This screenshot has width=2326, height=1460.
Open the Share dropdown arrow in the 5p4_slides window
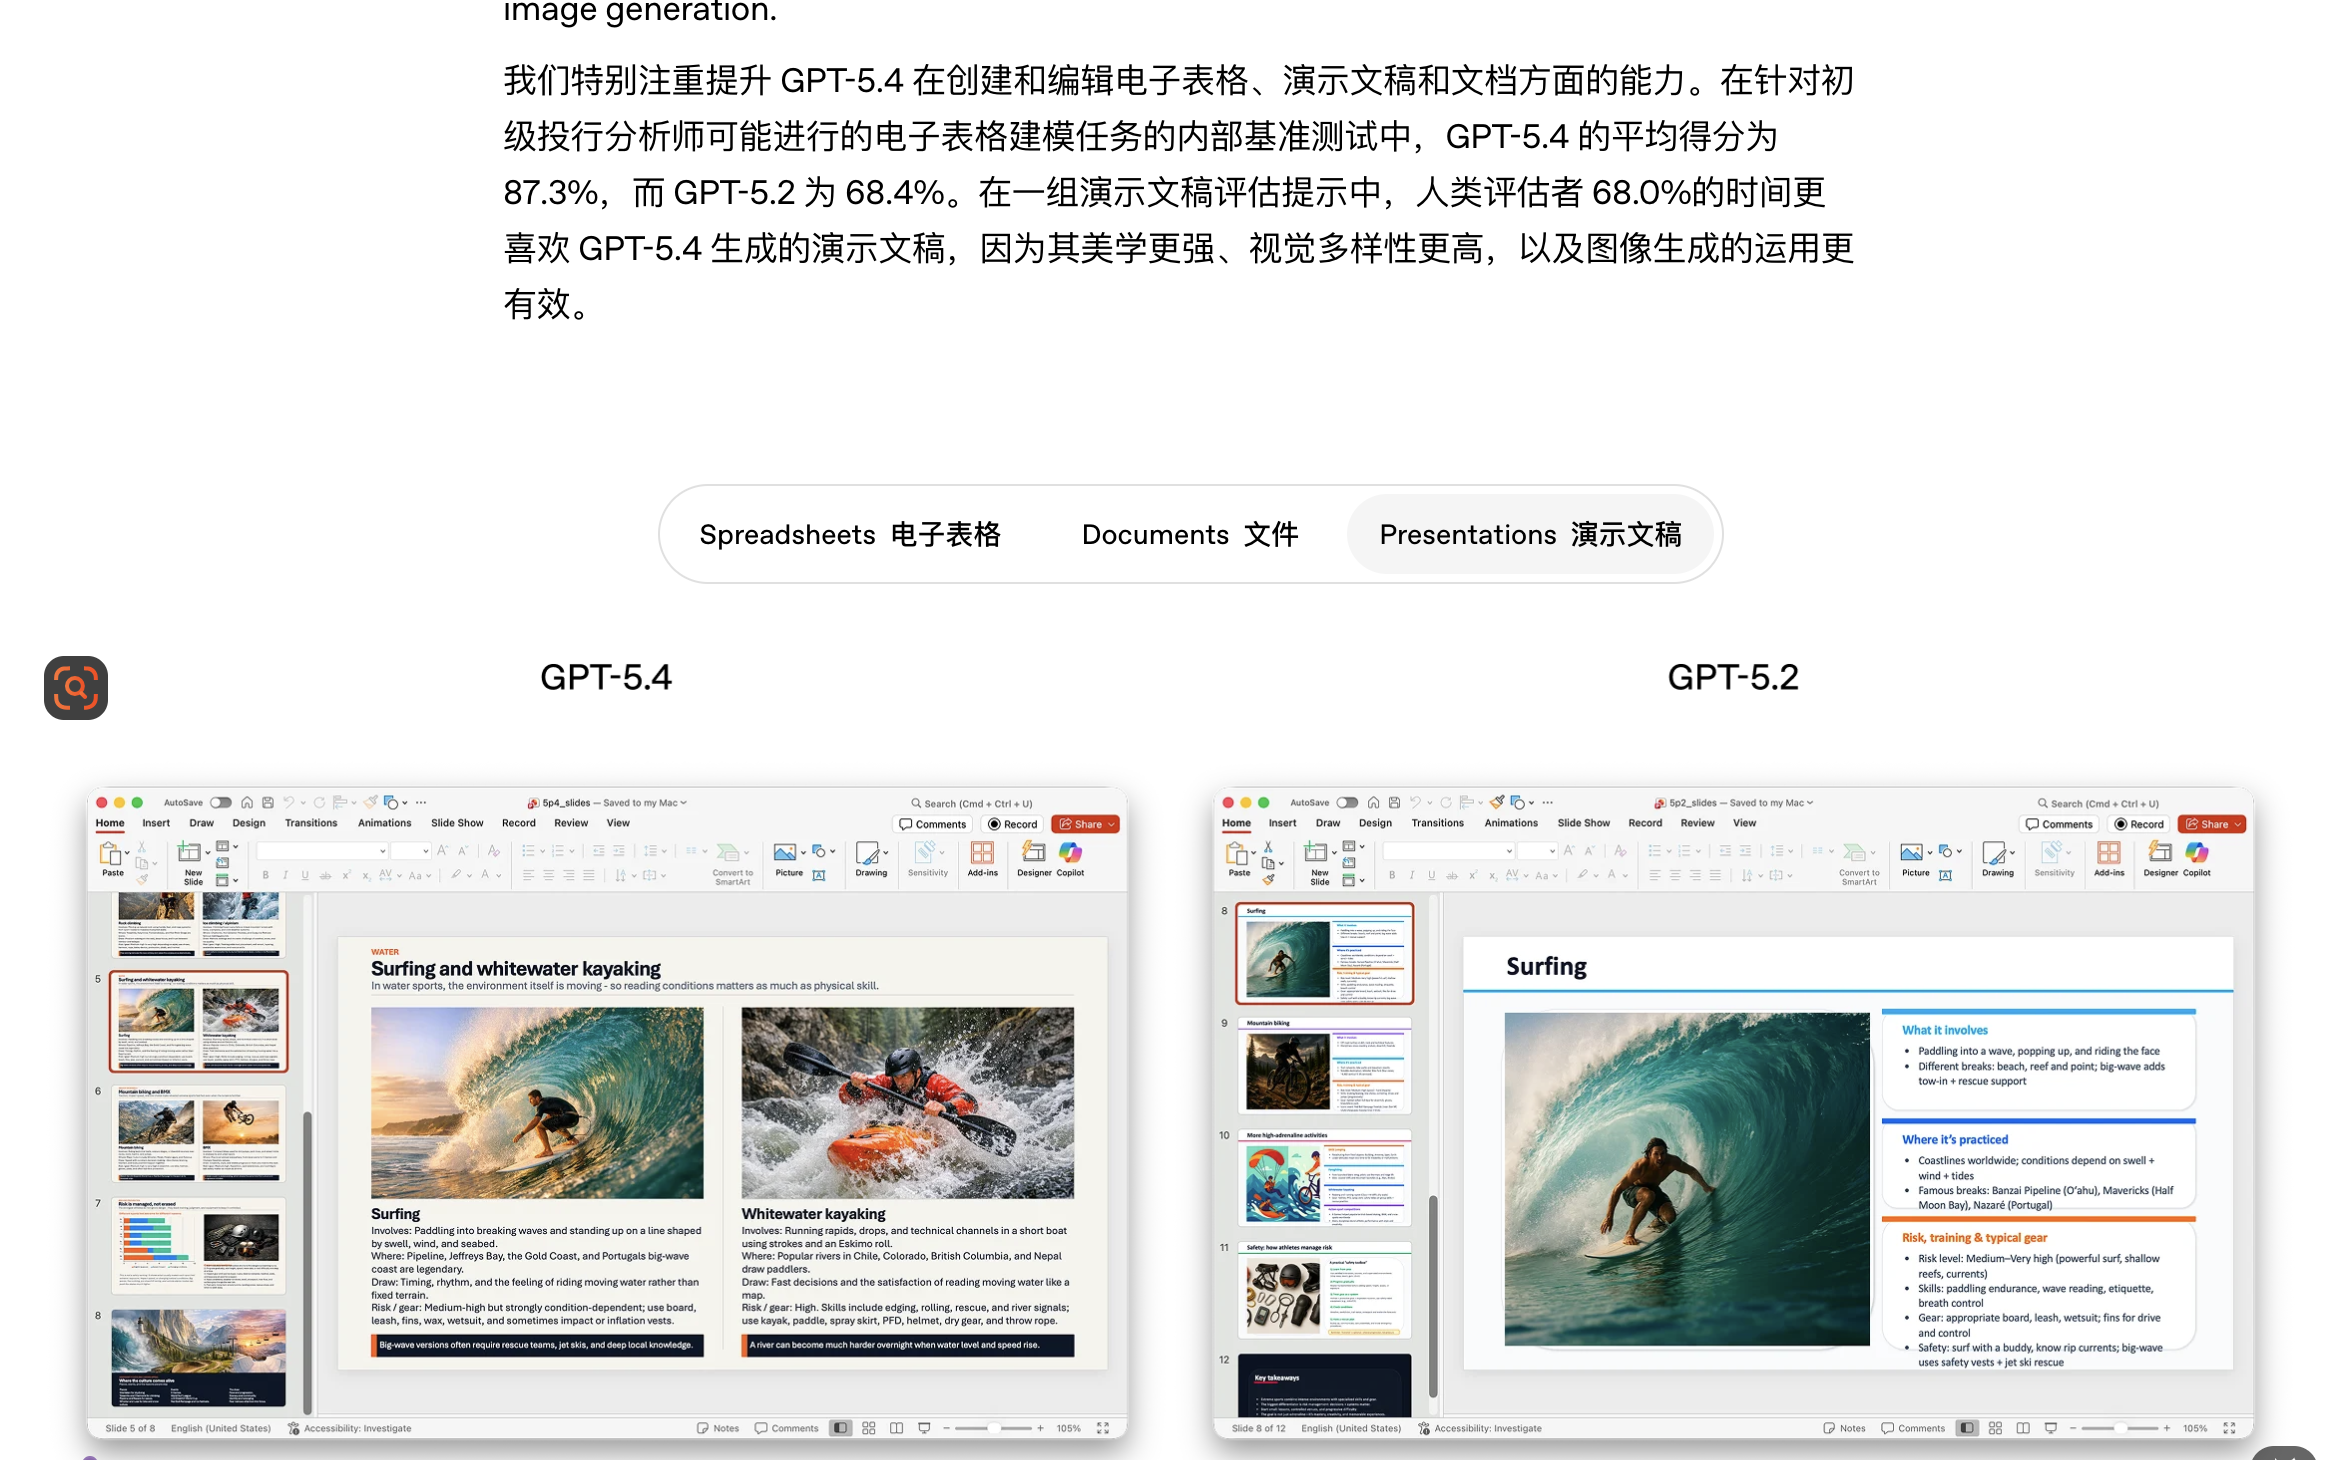(x=1111, y=824)
